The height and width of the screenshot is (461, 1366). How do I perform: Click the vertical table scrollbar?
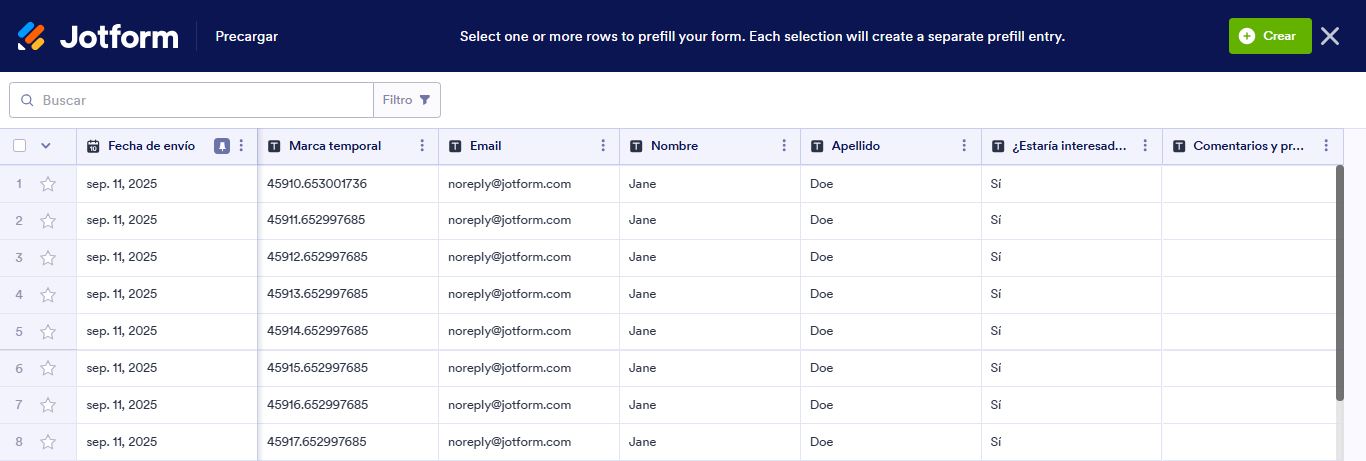tap(1340, 282)
